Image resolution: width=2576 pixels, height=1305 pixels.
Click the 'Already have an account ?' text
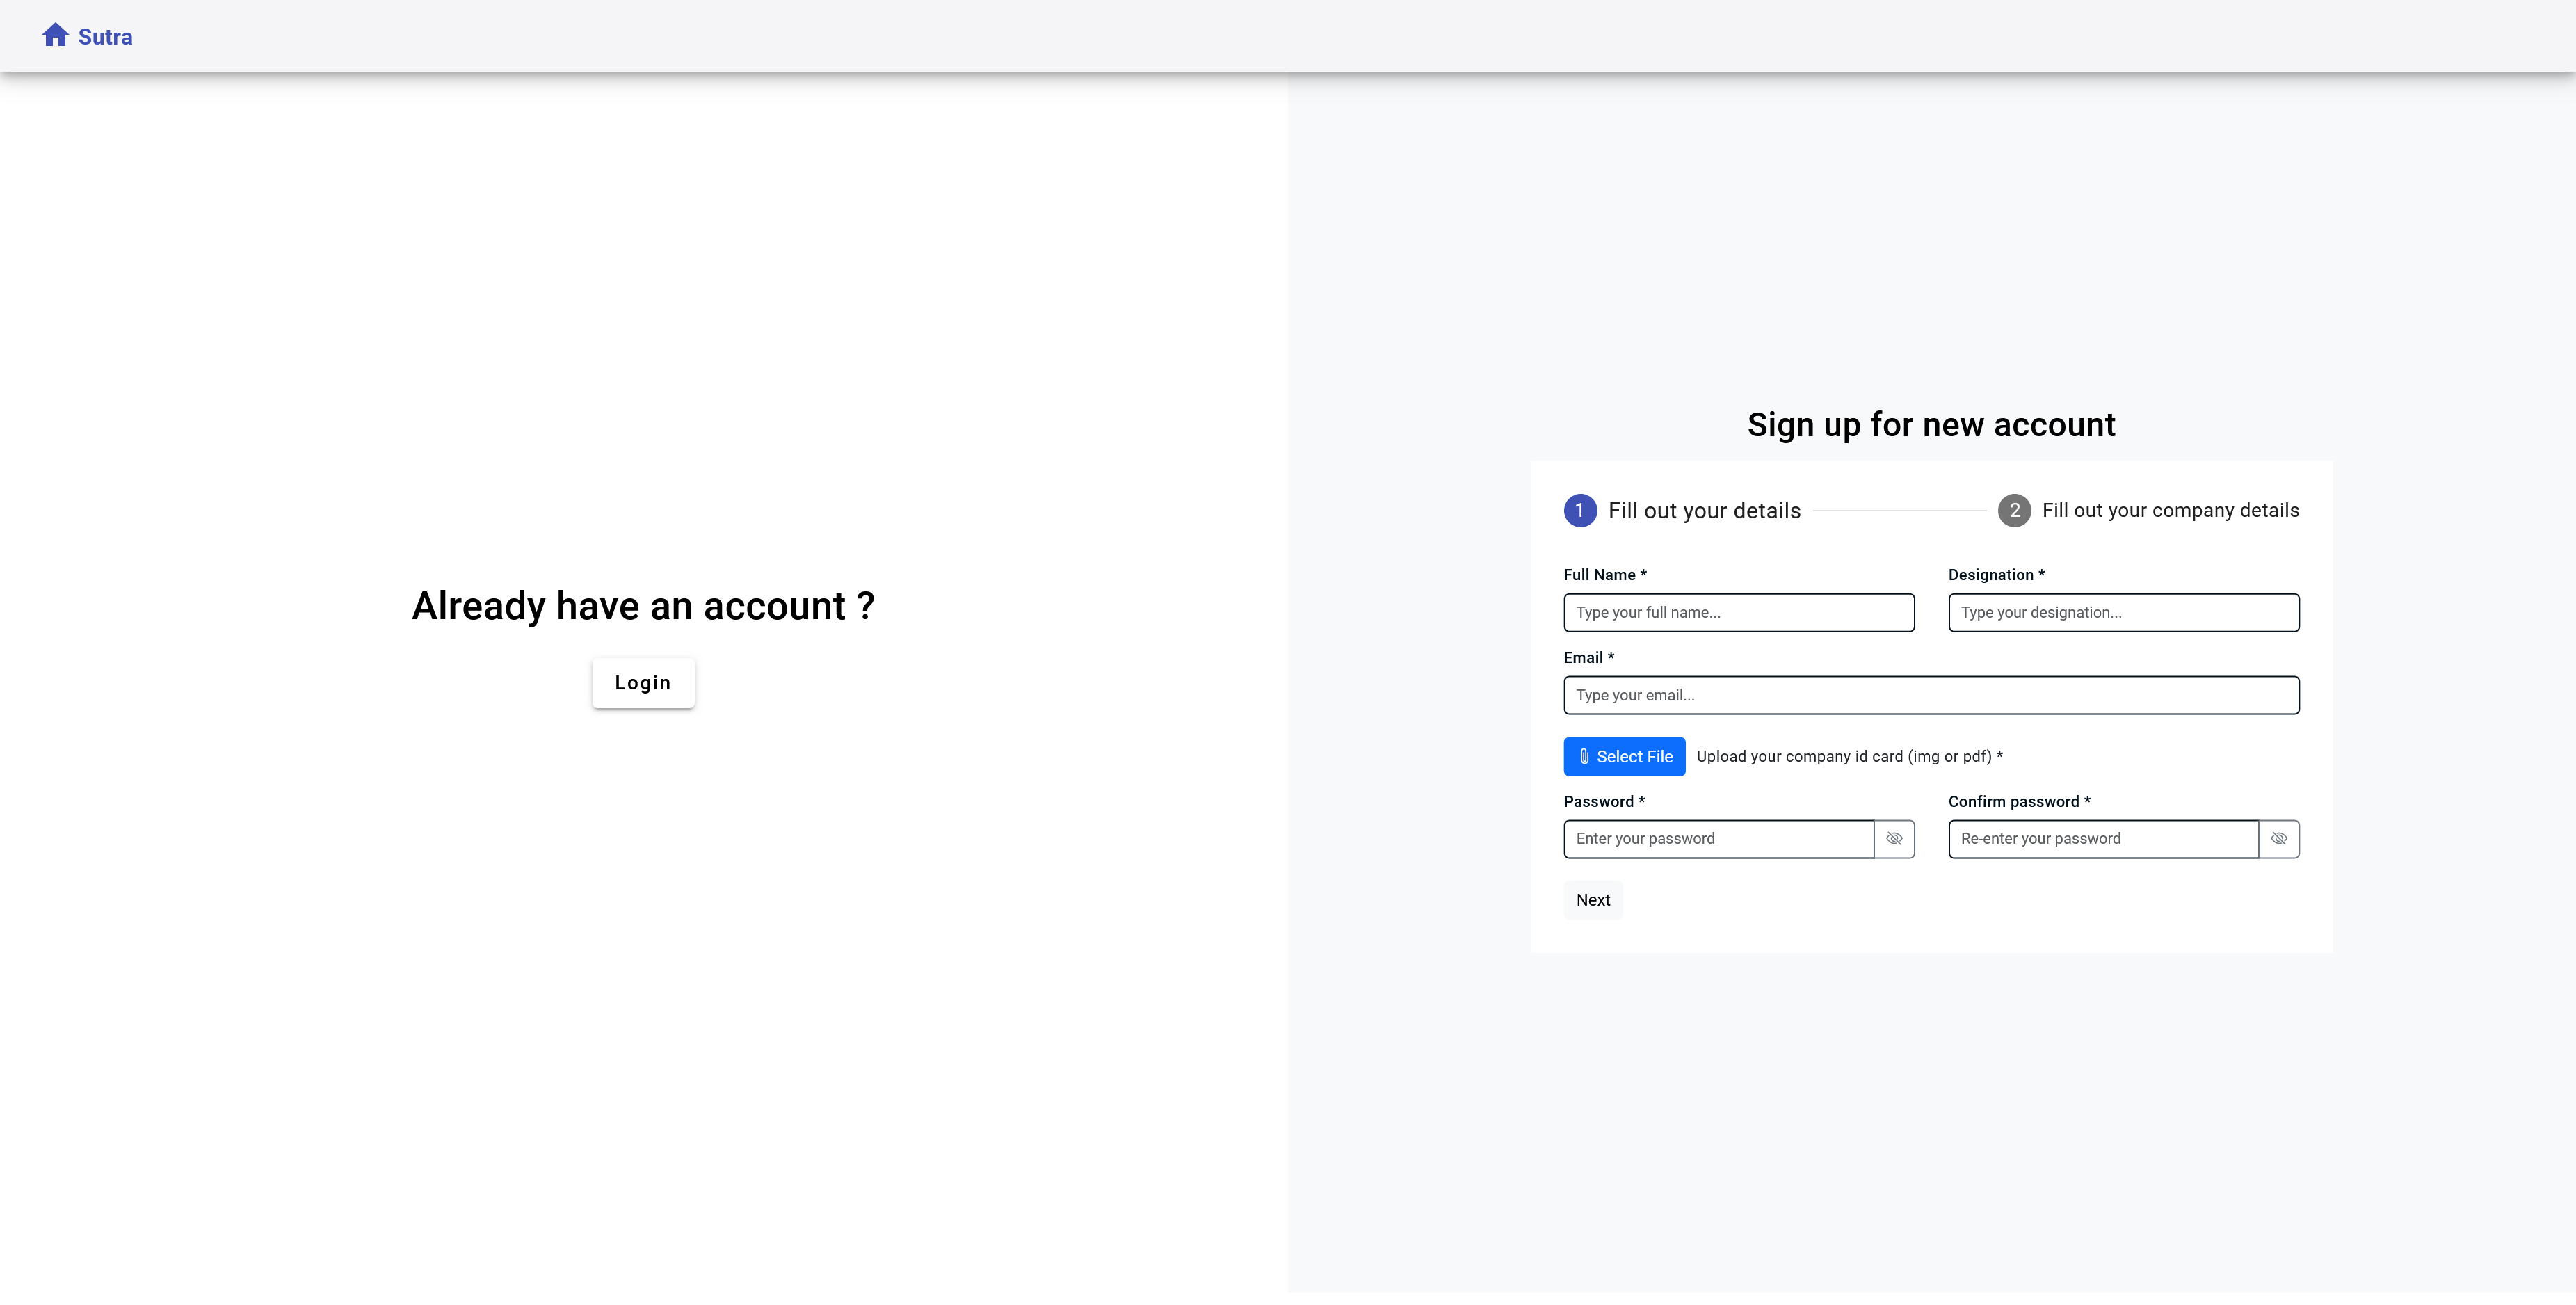[643, 605]
